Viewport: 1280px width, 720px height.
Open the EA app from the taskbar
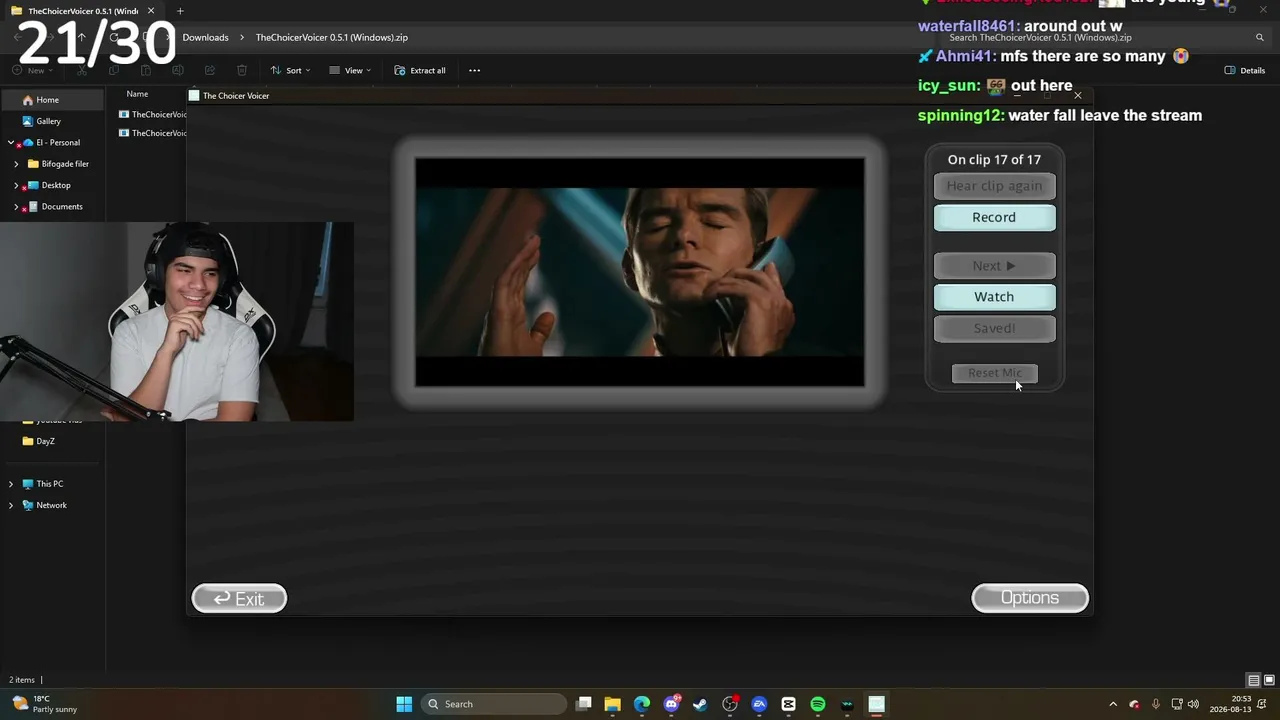pyautogui.click(x=759, y=704)
